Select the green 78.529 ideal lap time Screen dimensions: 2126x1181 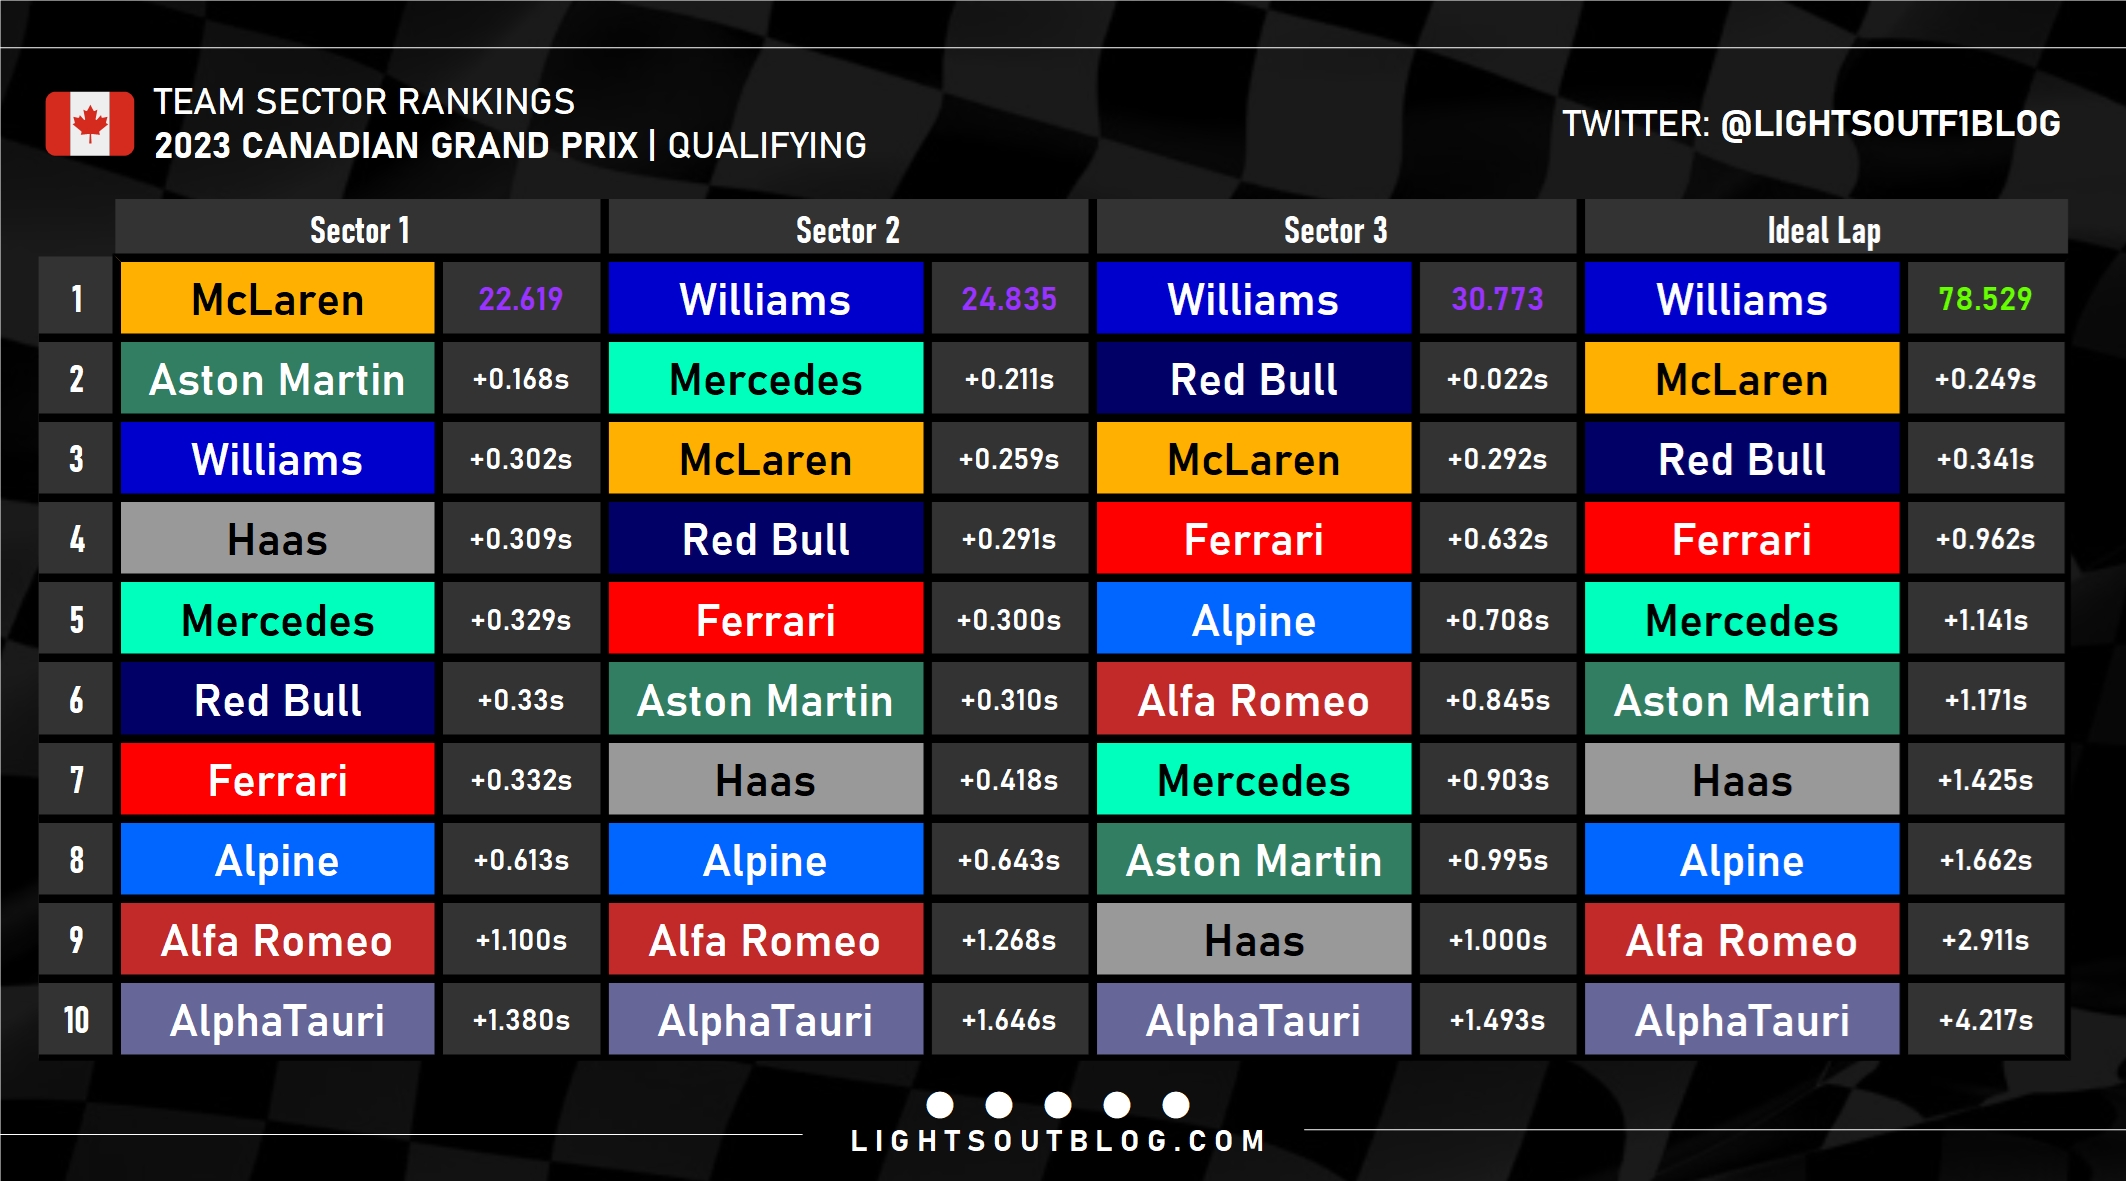tap(1985, 299)
